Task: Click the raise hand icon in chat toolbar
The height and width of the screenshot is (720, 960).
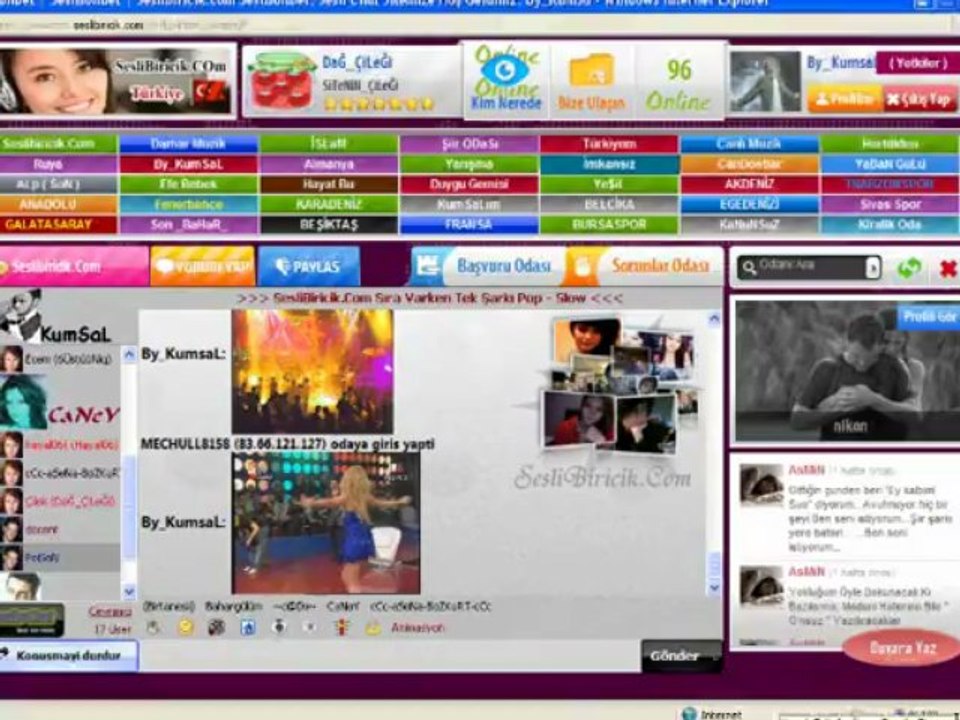Action: coord(153,627)
